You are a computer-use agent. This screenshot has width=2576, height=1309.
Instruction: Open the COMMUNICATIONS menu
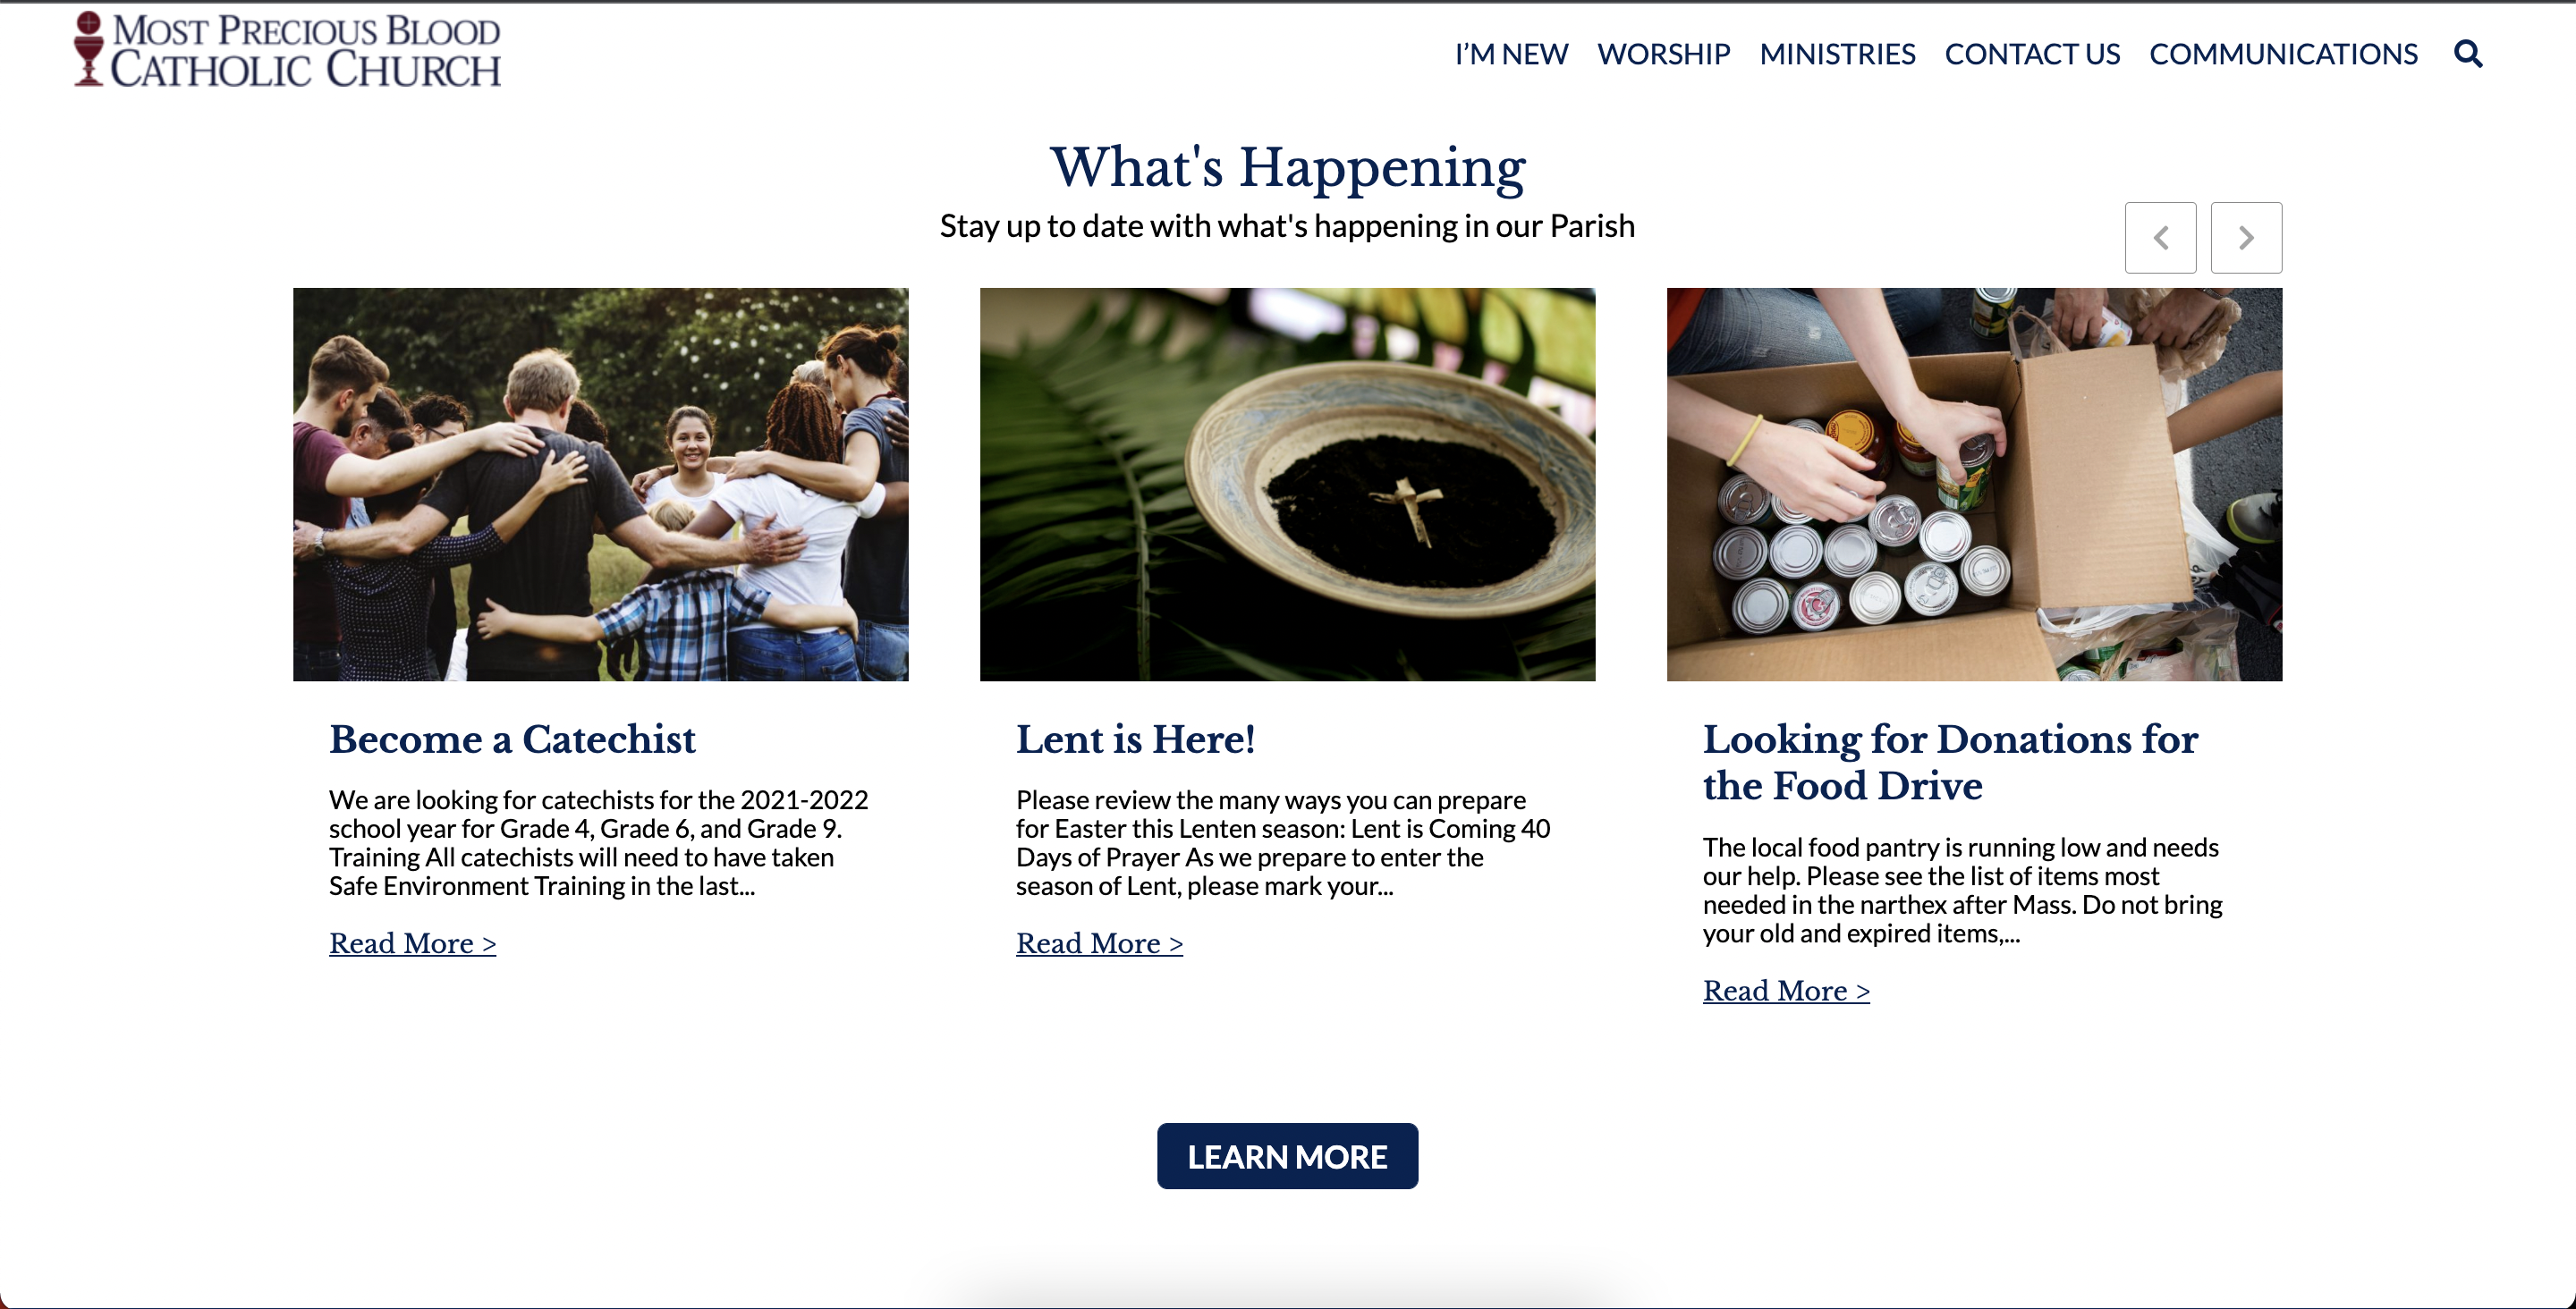pyautogui.click(x=2283, y=54)
